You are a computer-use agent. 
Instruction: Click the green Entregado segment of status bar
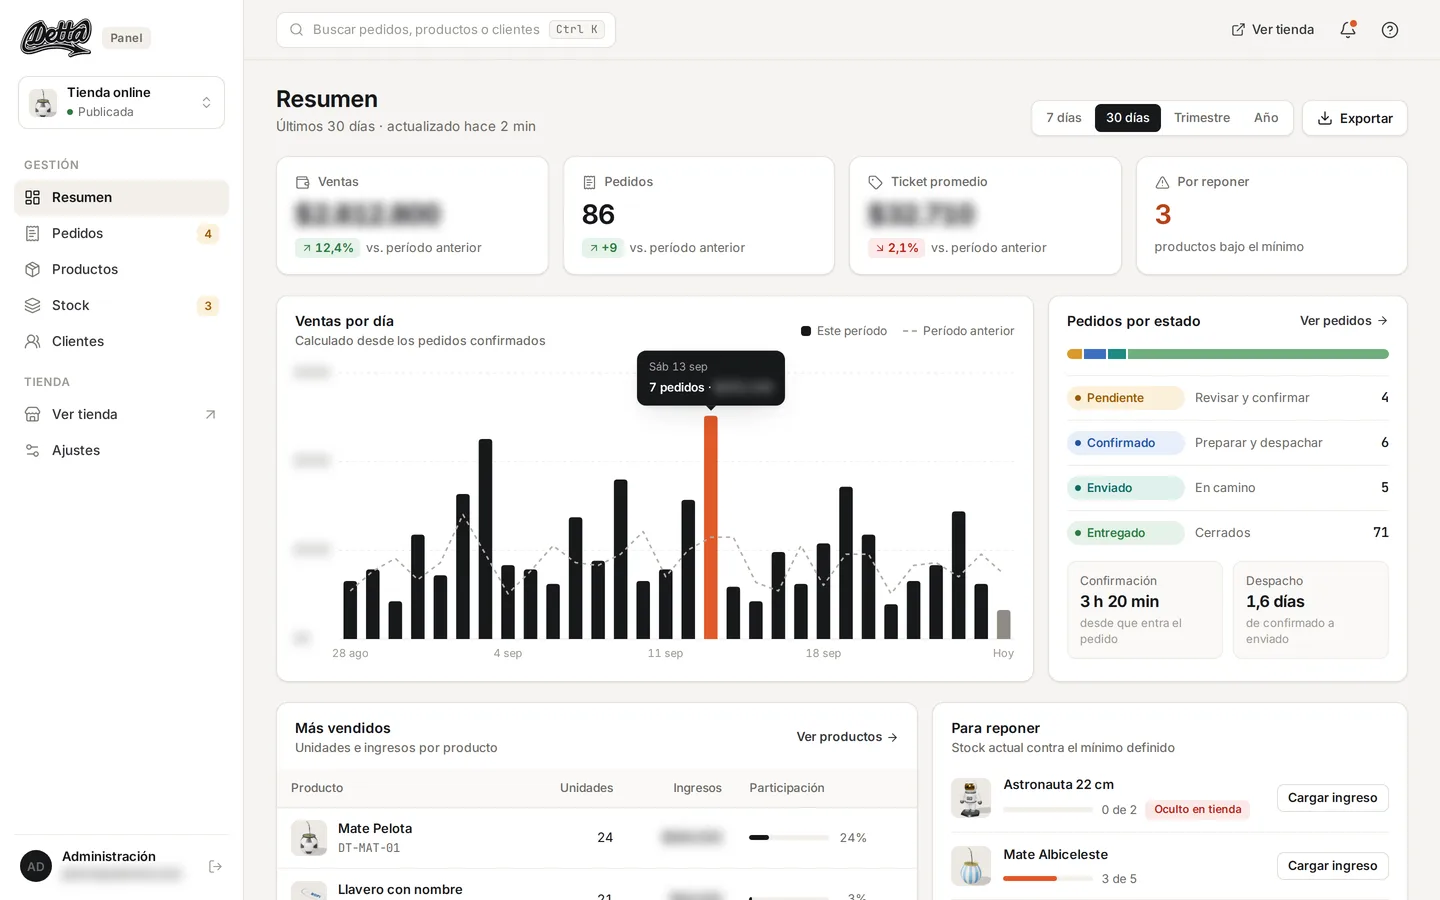1258,354
